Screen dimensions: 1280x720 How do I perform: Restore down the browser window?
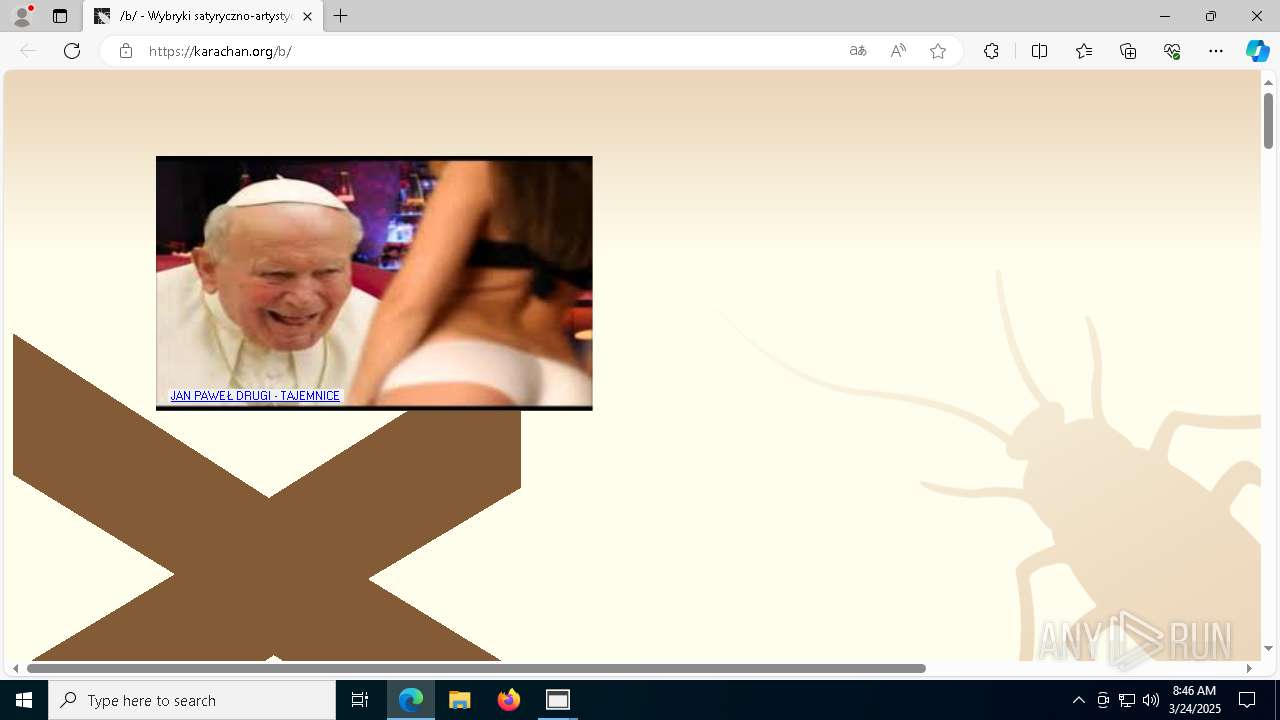pos(1211,16)
